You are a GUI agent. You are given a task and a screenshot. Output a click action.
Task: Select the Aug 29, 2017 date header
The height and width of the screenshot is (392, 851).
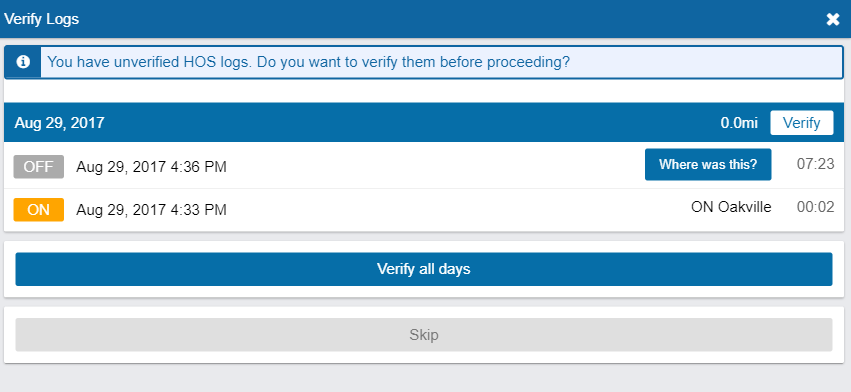59,123
